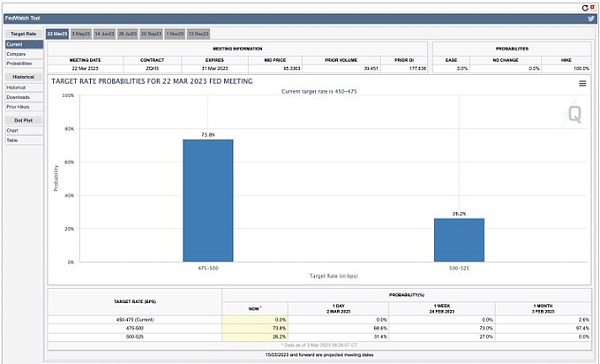Open the Probabilities sidebar item

coord(24,64)
